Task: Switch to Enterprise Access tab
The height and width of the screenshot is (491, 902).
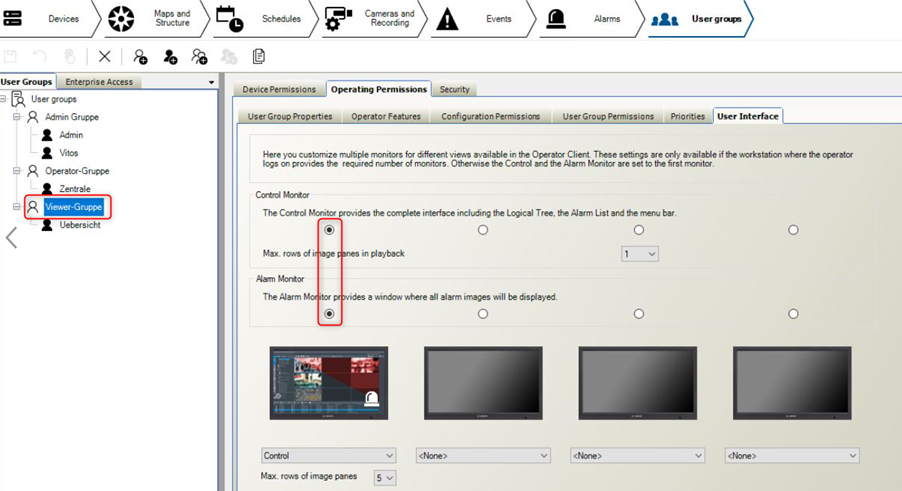Action: pos(99,82)
